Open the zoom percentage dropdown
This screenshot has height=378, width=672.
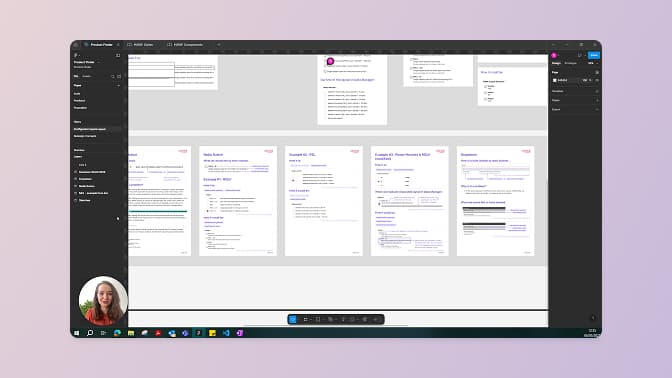tap(592, 63)
